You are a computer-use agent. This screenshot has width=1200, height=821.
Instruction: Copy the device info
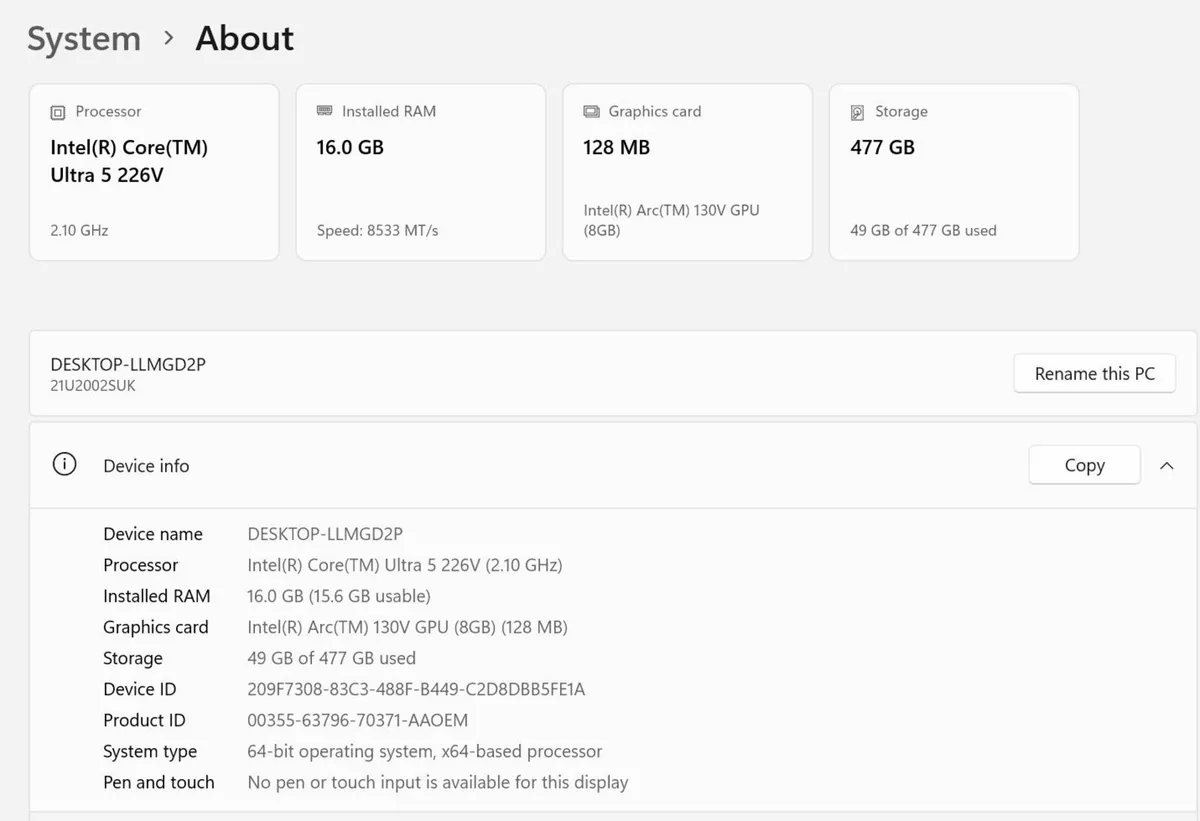click(x=1084, y=465)
